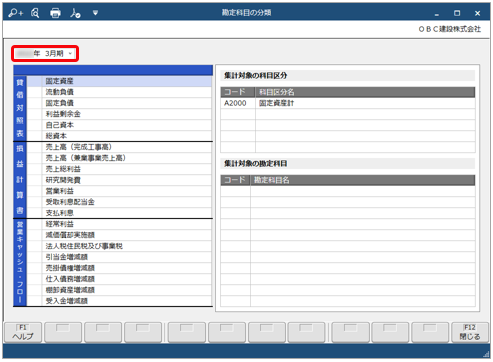Open the print preview magnifier icon

35,13
